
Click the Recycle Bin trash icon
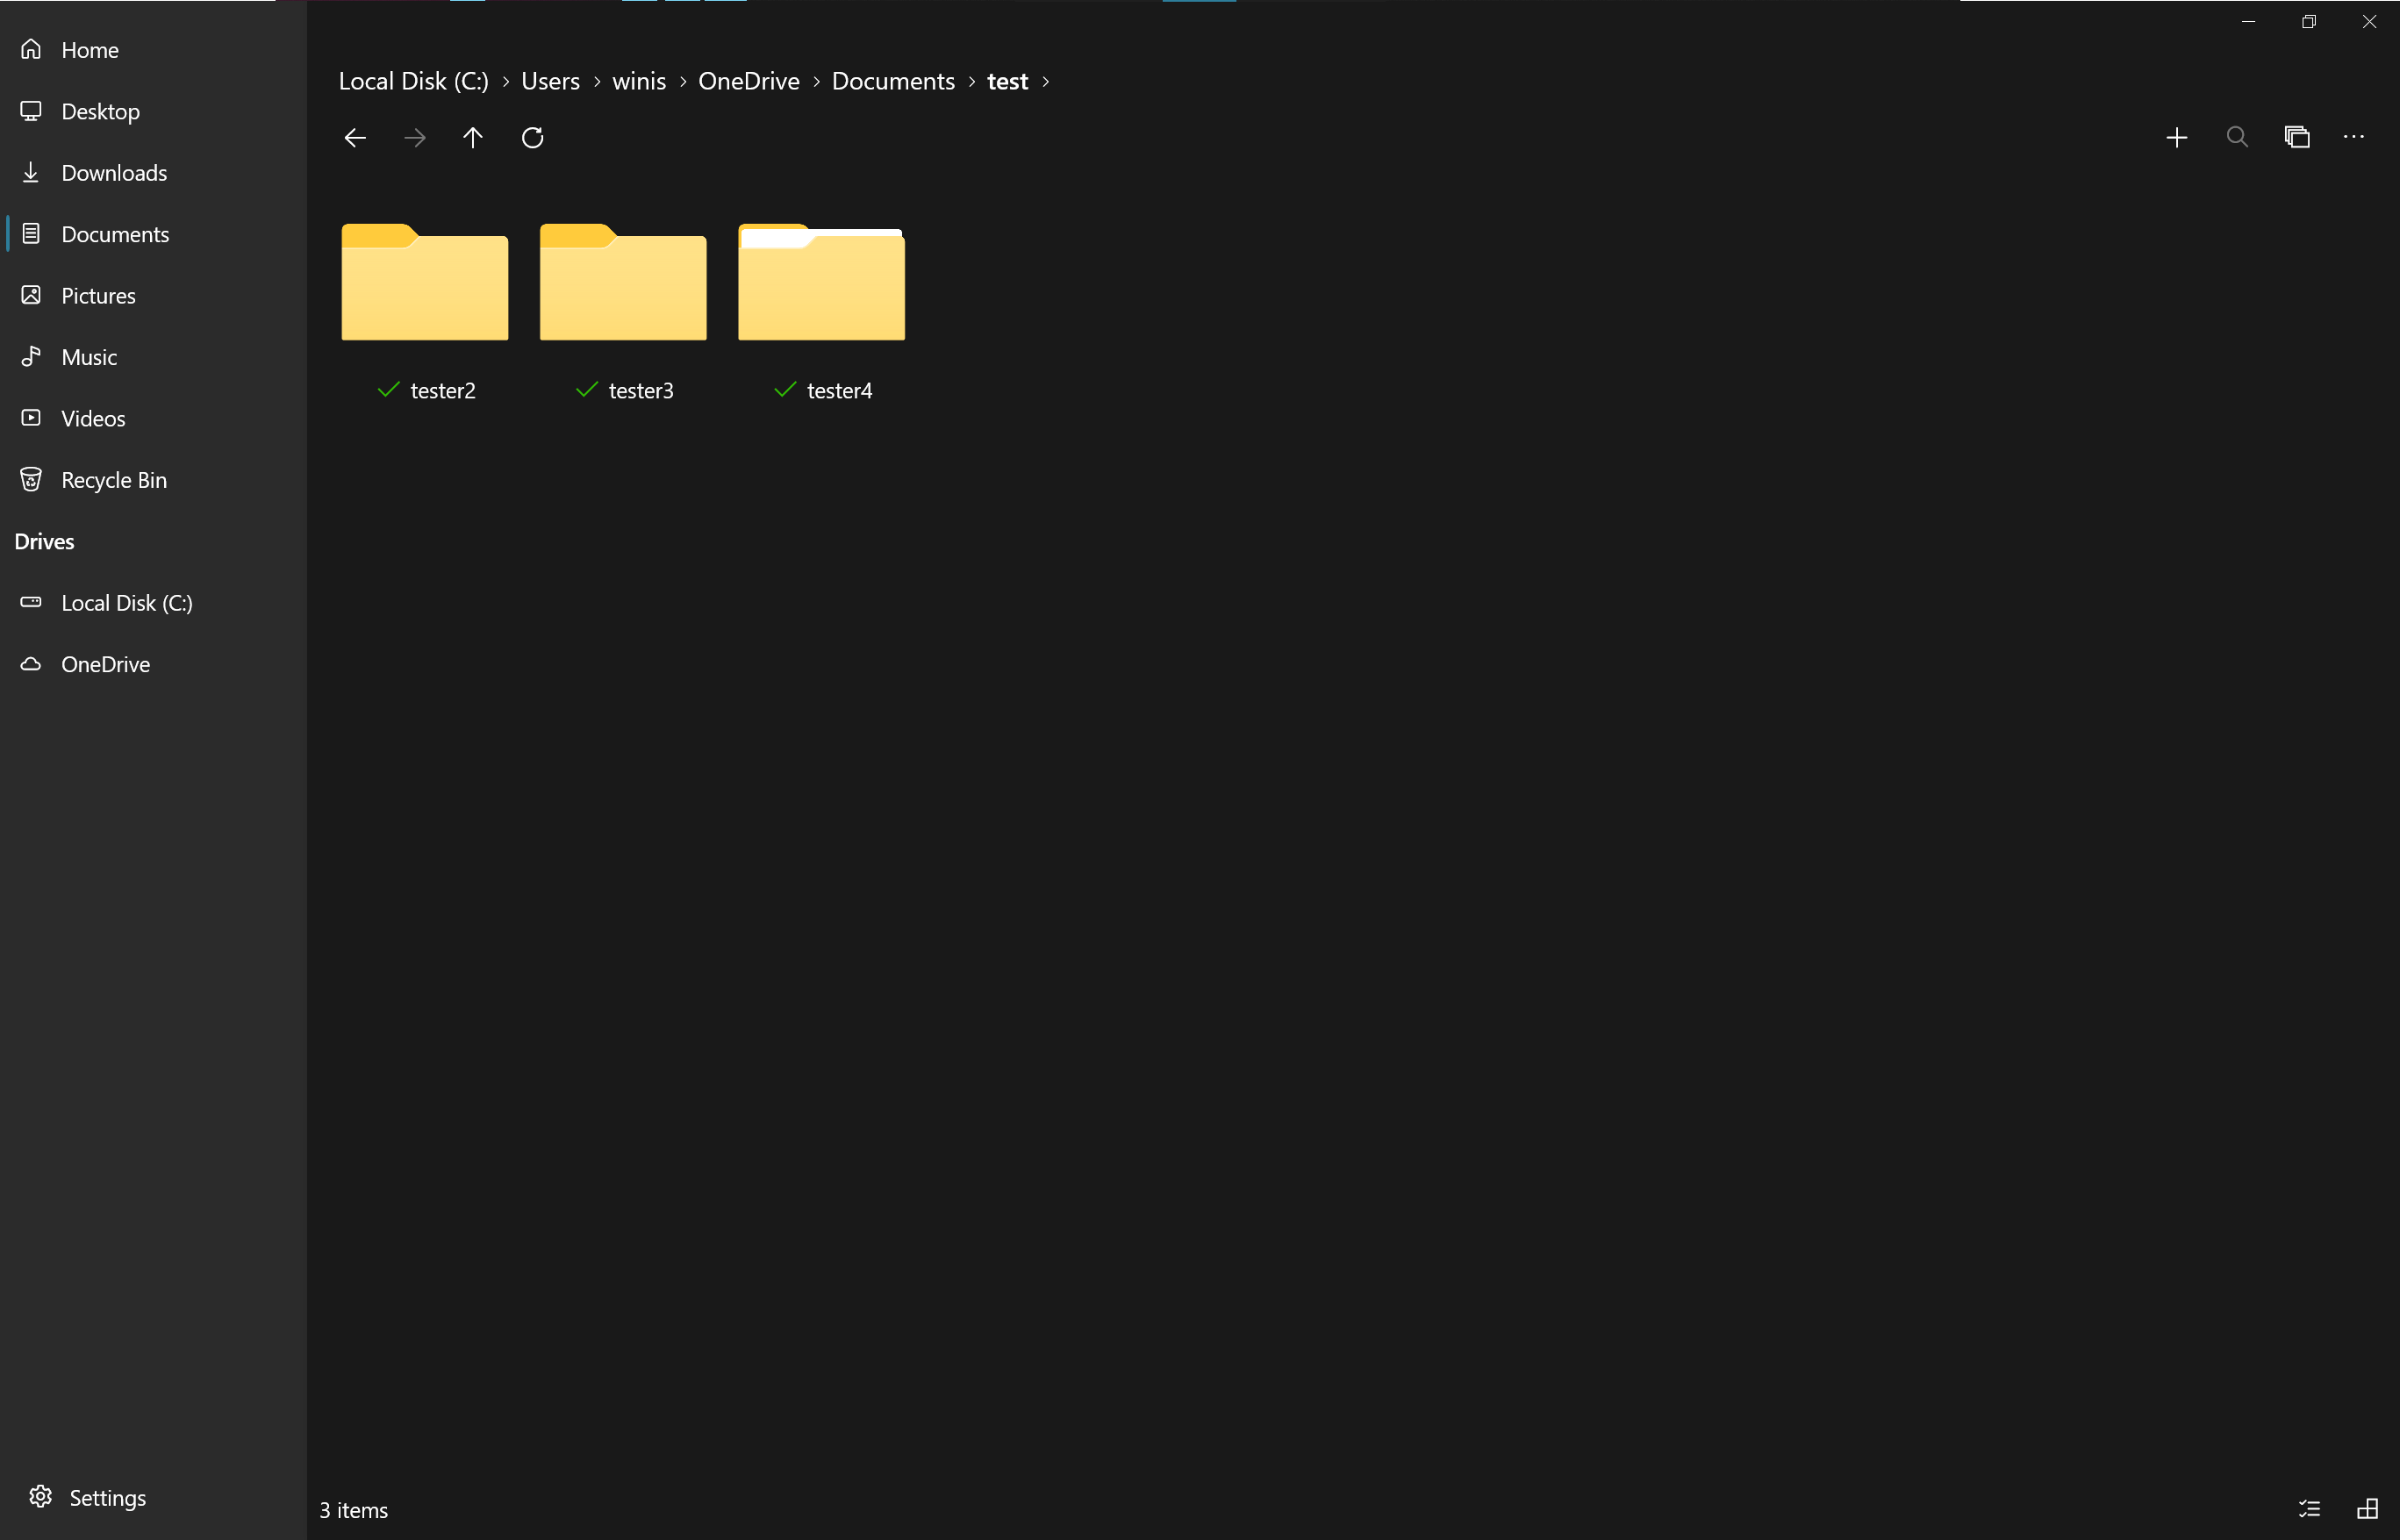coord(31,480)
